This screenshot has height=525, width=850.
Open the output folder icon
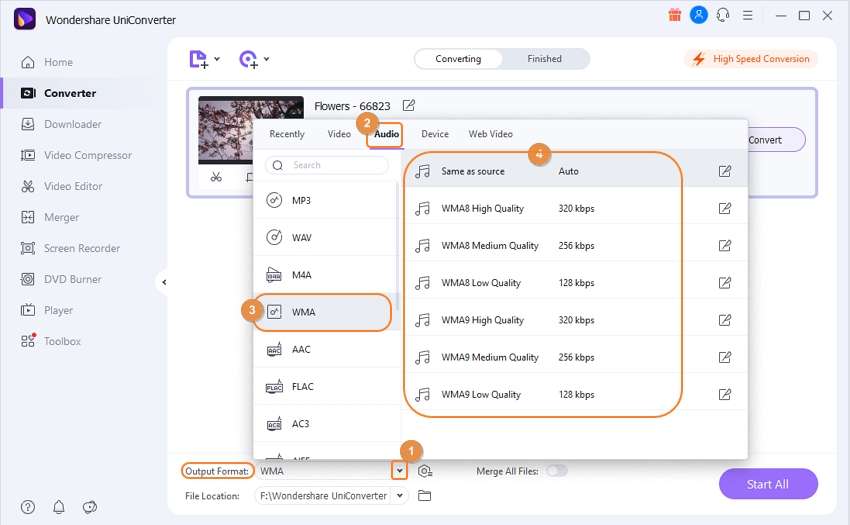click(424, 496)
